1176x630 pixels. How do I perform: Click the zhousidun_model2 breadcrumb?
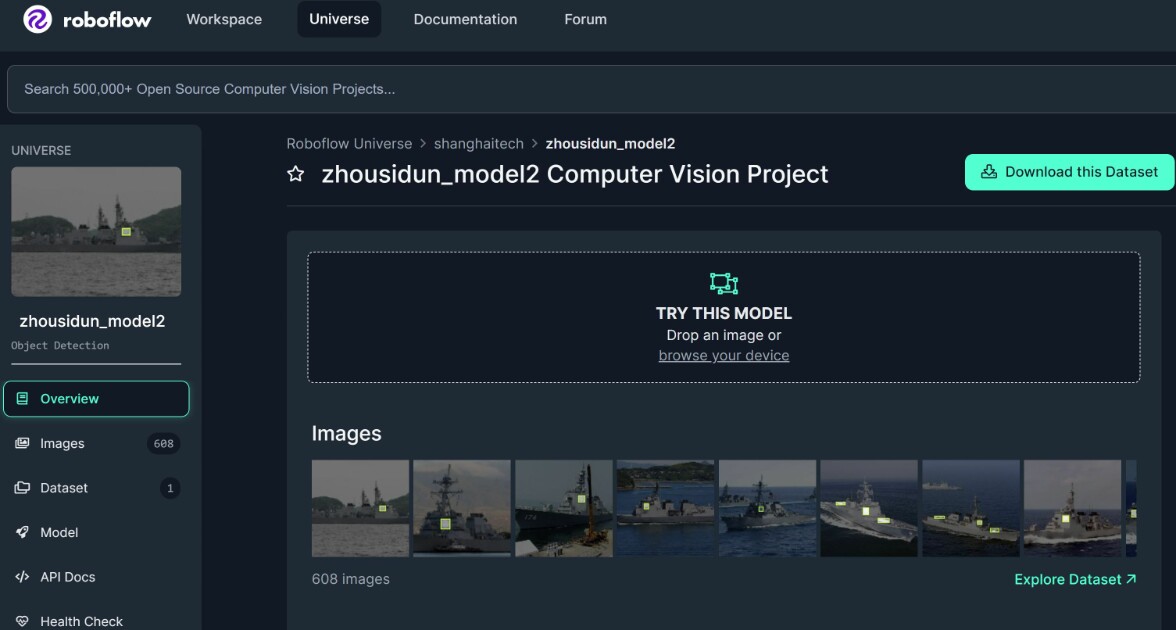(610, 143)
